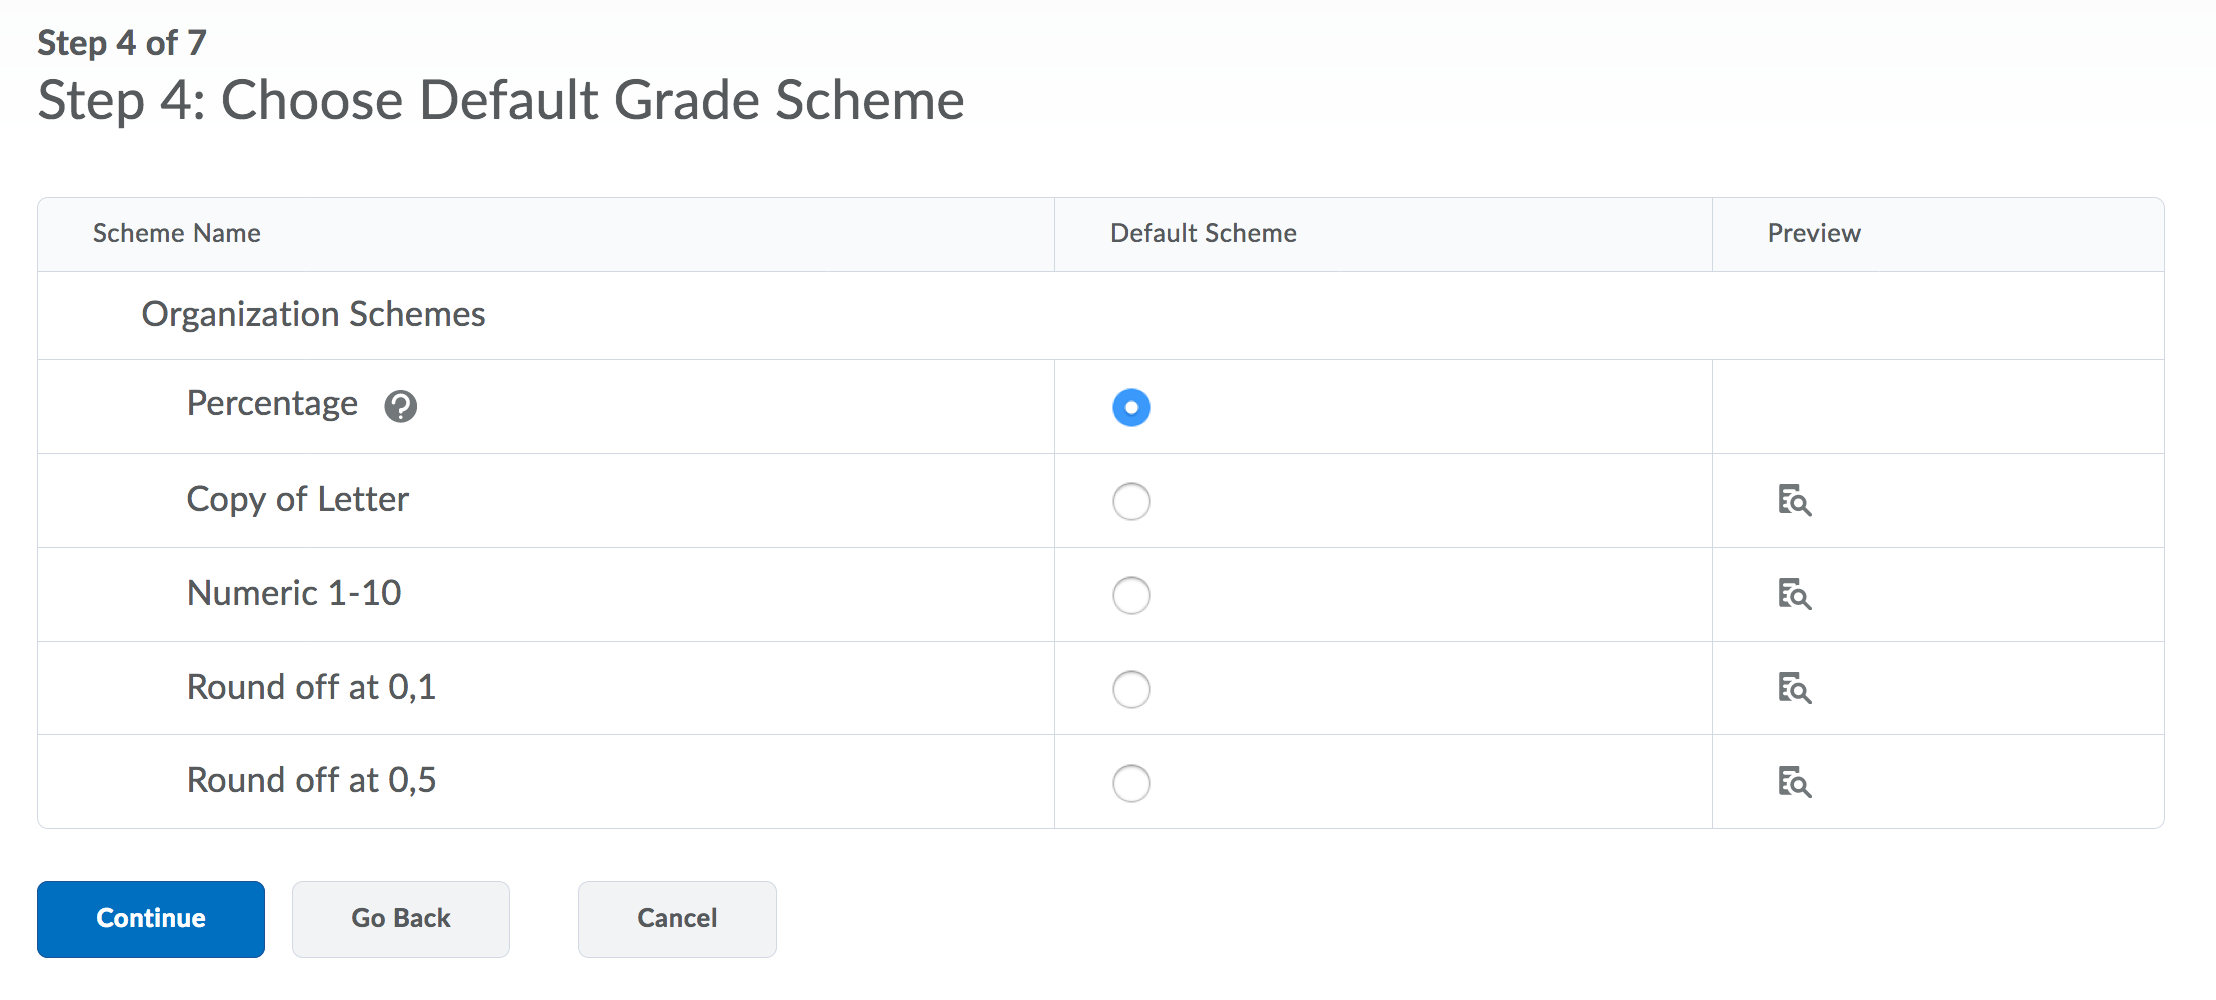Click the Copy of Letter scheme name
This screenshot has height=1000, width=2216.
[298, 499]
